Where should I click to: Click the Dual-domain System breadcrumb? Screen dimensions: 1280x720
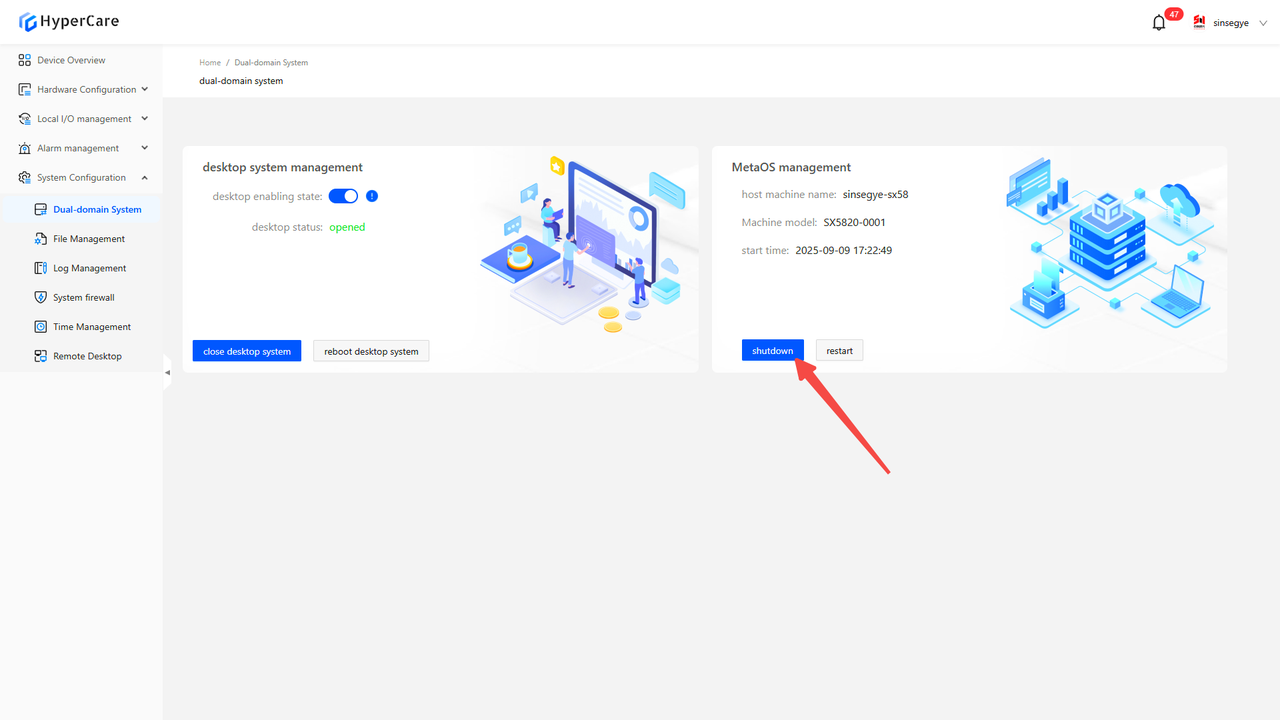271,63
